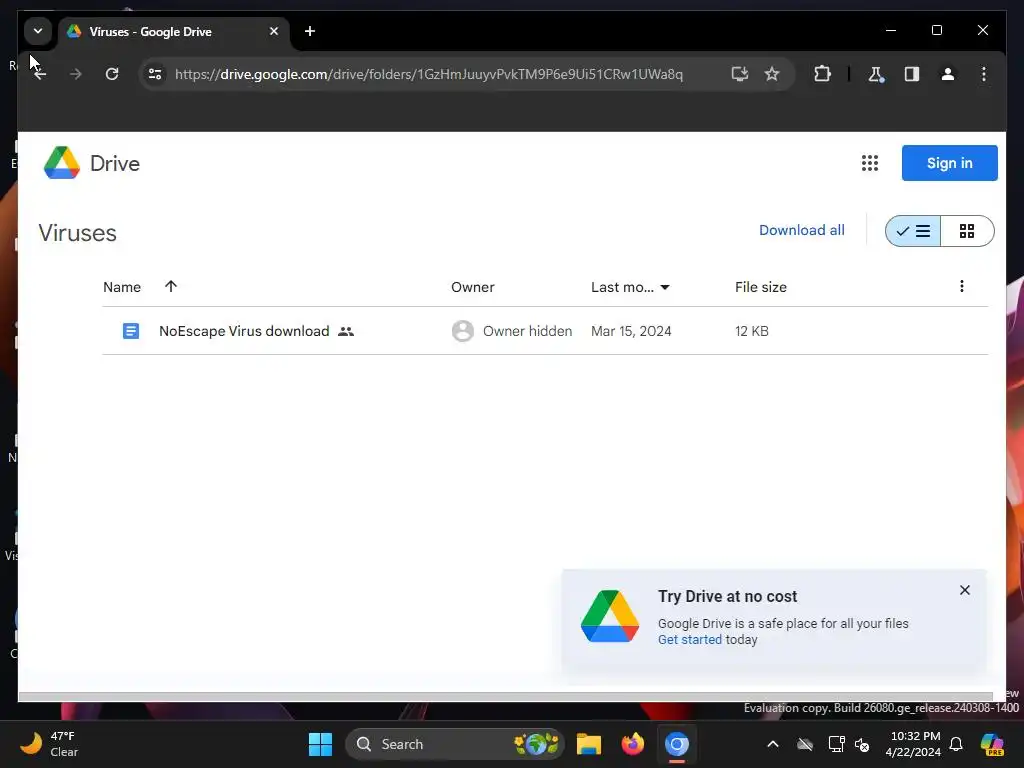Click the Owner hidden avatar icon
This screenshot has height=768, width=1024.
[462, 331]
